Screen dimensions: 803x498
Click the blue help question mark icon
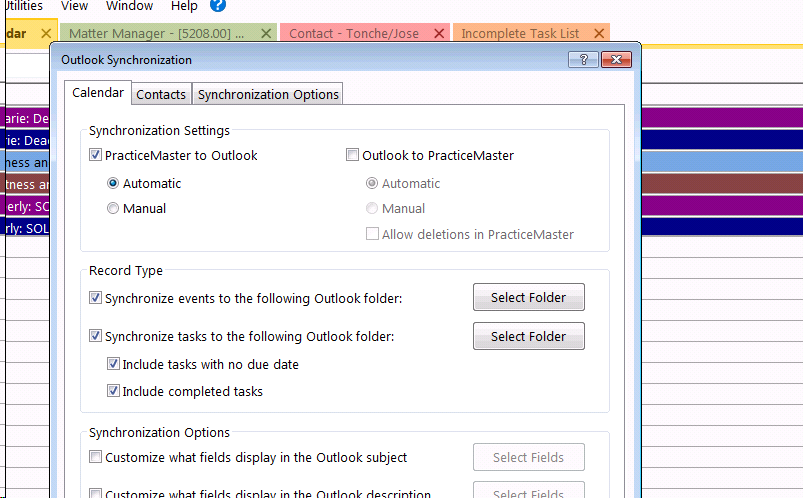[218, 6]
